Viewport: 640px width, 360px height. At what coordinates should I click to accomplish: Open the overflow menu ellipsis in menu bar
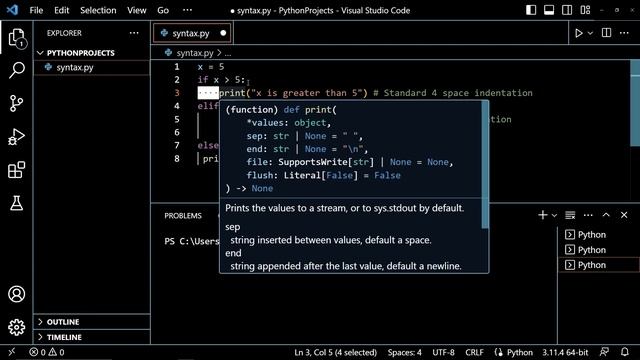coord(187,10)
